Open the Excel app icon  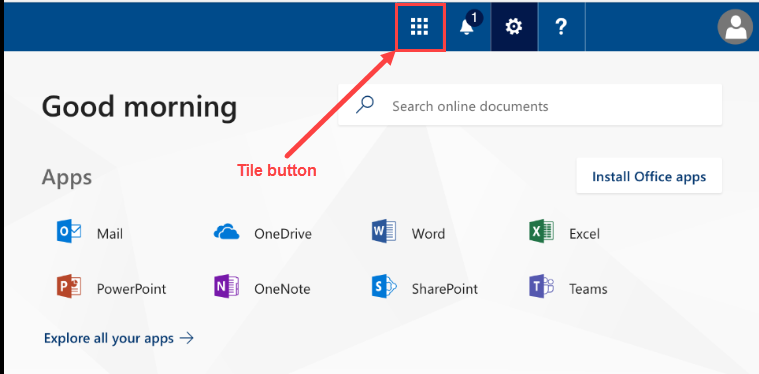541,231
